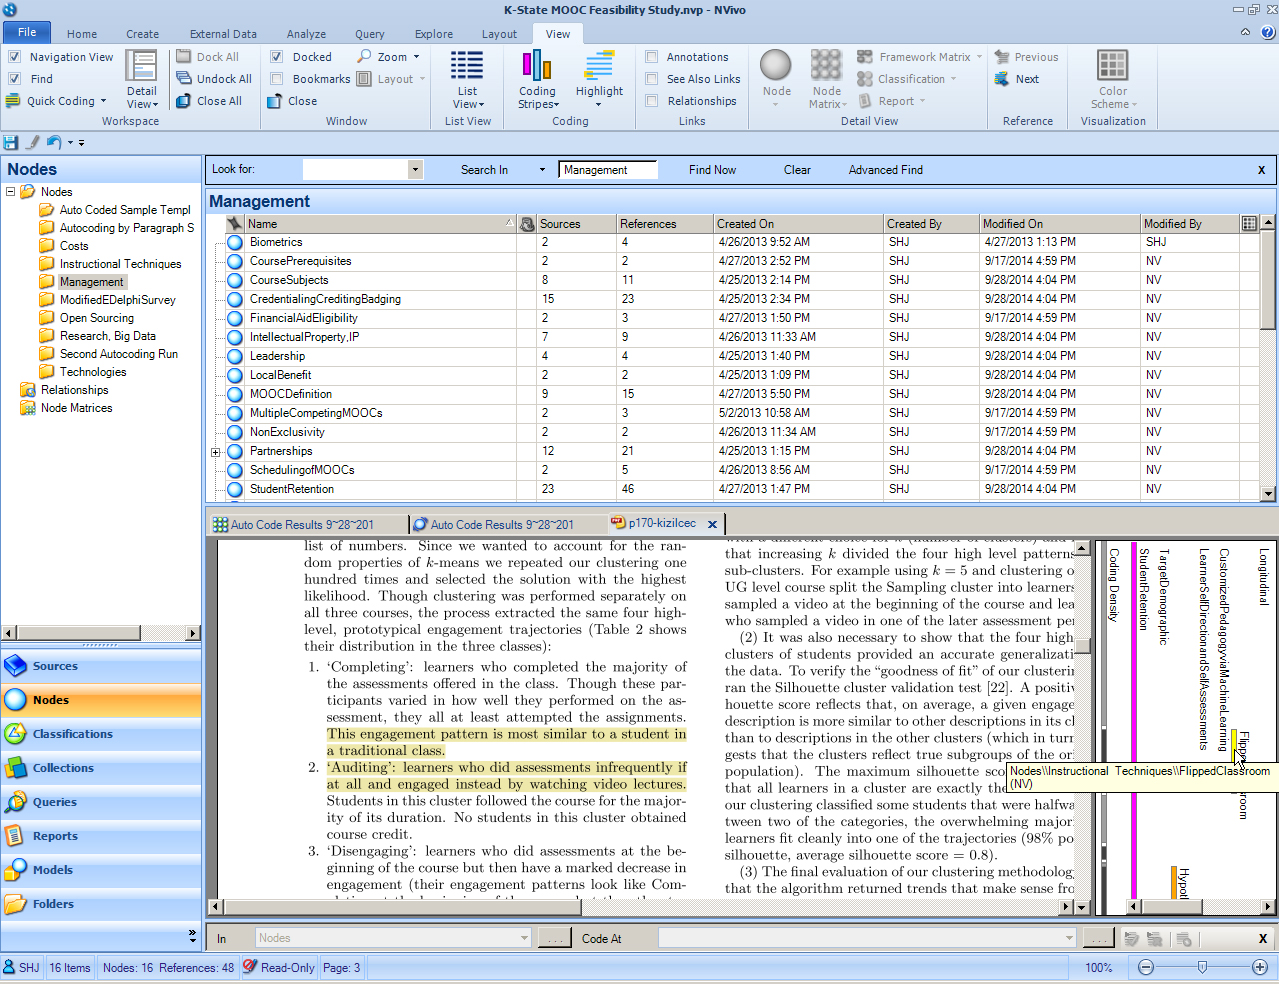Click the Save icon in quick access toolbar

coord(11,143)
